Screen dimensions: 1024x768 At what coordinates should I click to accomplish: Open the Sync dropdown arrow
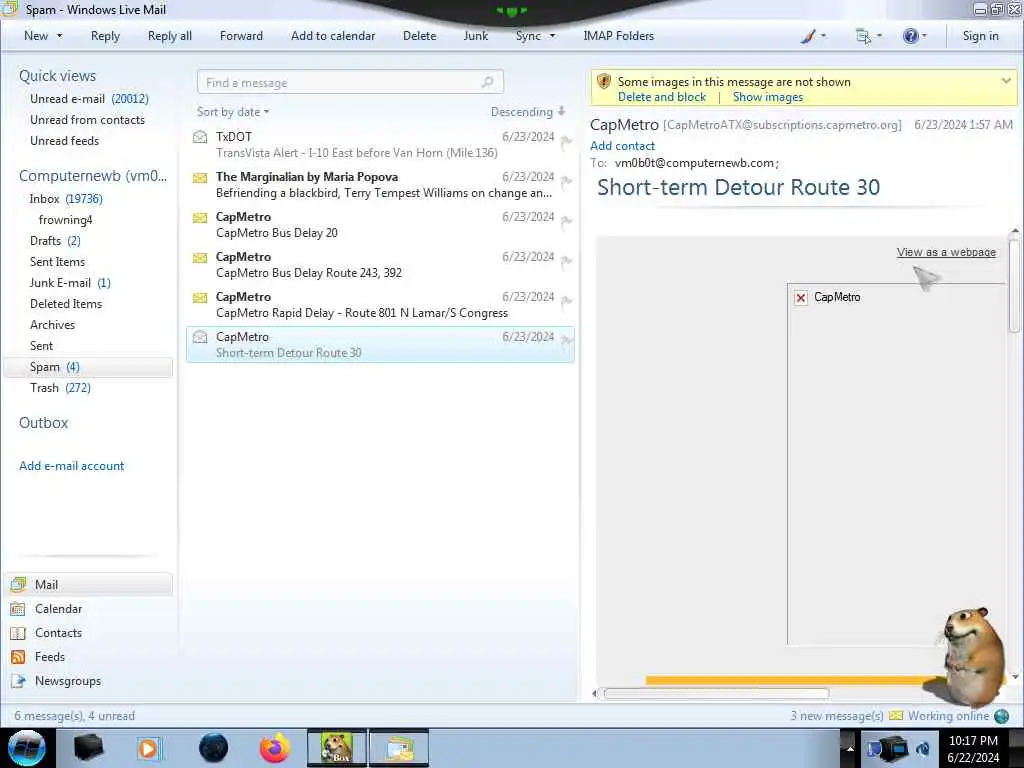[x=552, y=36]
